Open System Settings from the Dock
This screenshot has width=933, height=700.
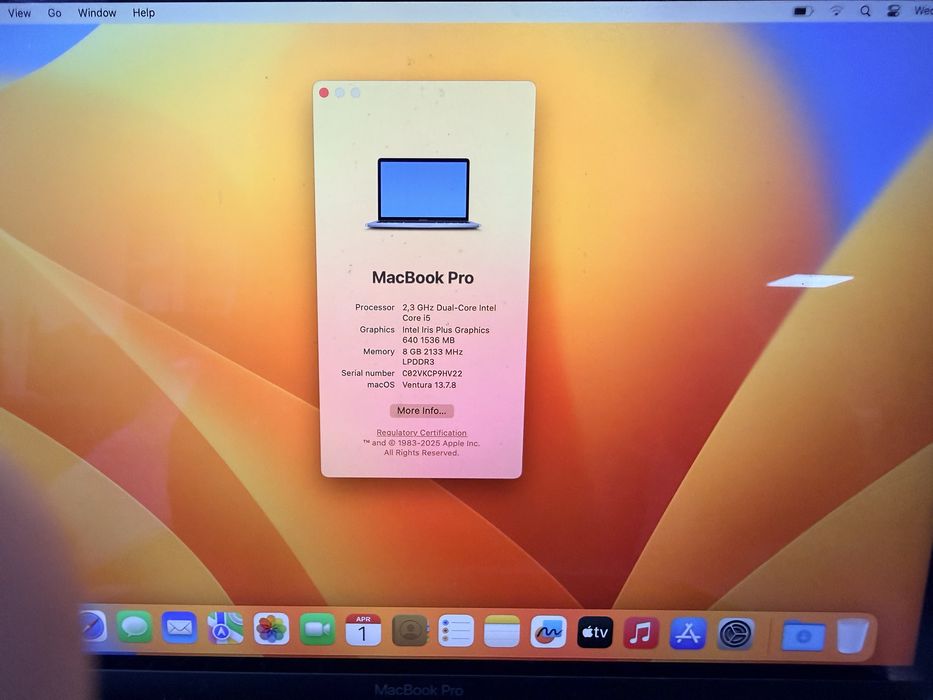click(x=735, y=635)
